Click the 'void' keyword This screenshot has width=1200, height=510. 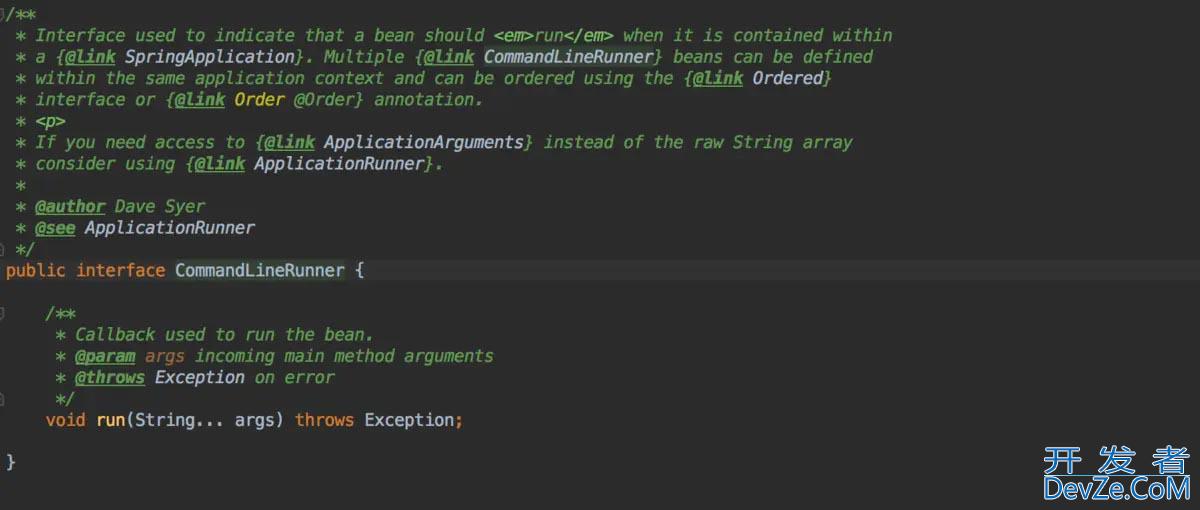pos(65,421)
